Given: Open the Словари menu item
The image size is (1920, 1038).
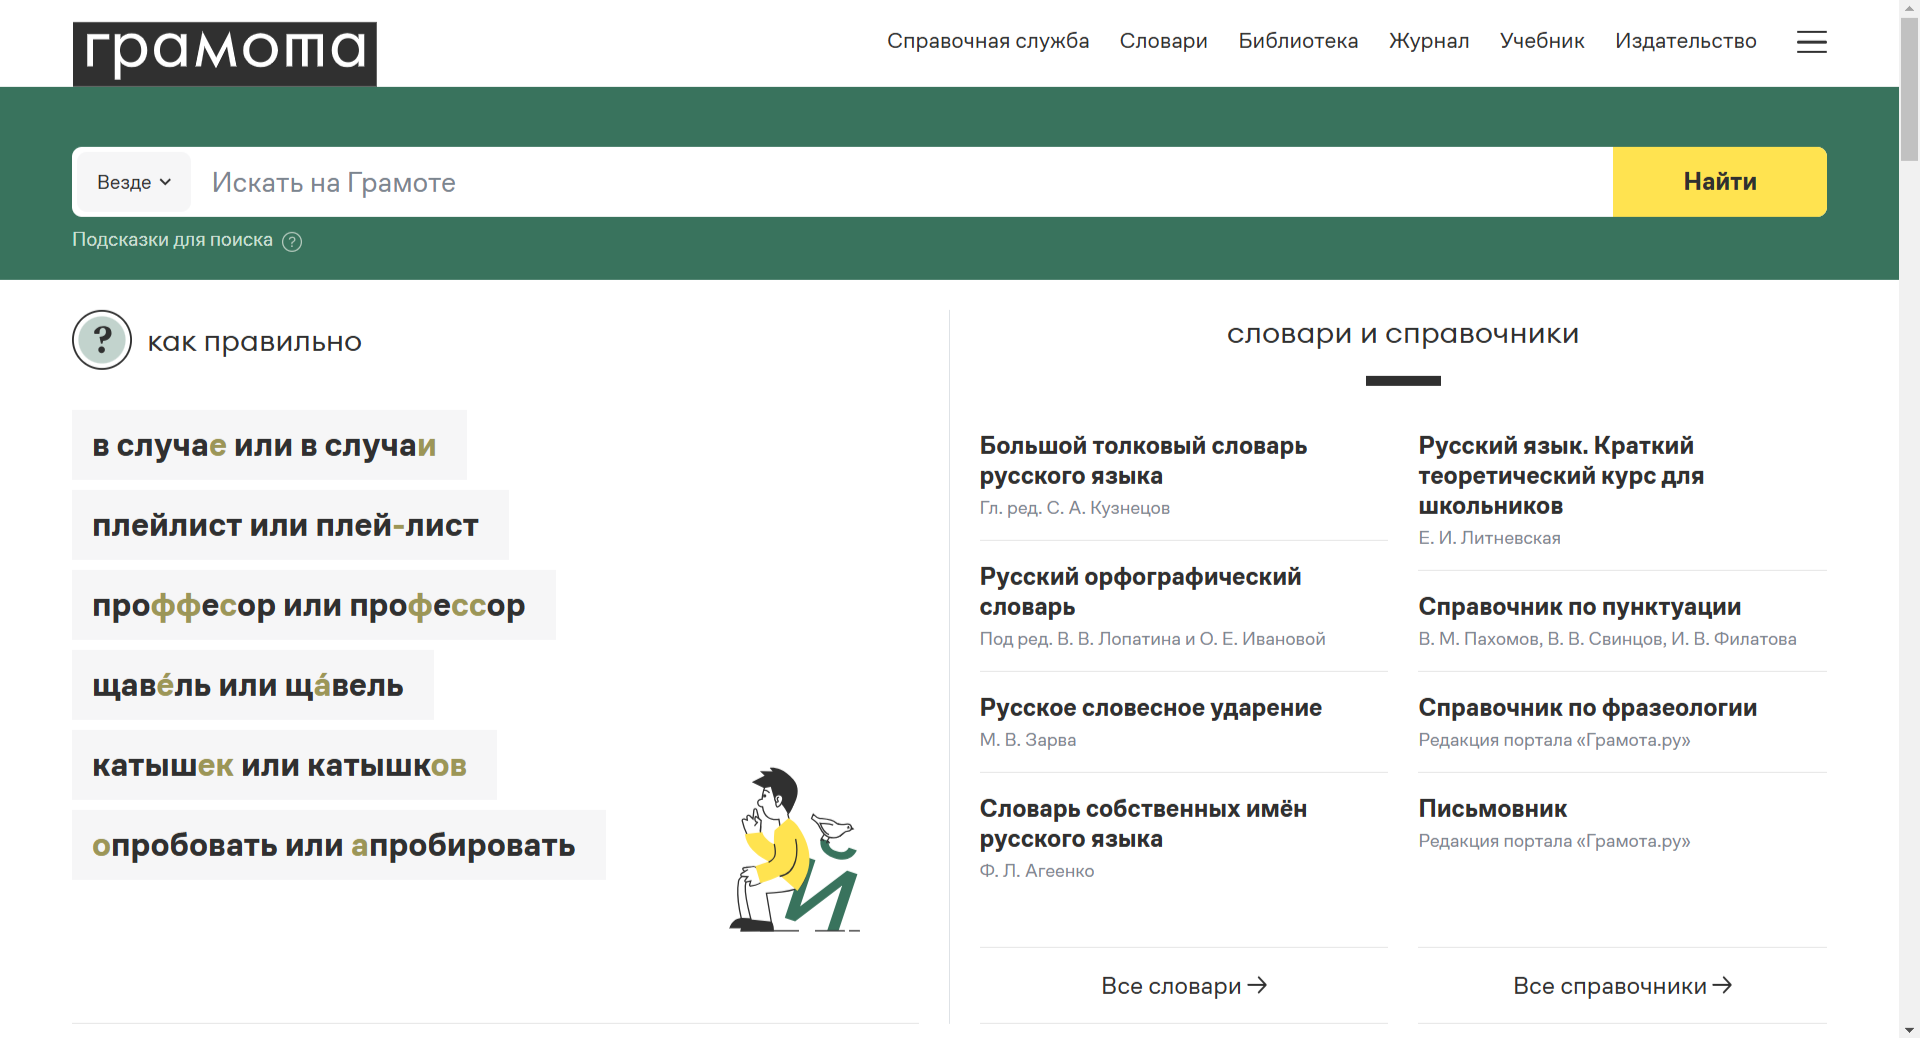Looking at the screenshot, I should pyautogui.click(x=1163, y=41).
